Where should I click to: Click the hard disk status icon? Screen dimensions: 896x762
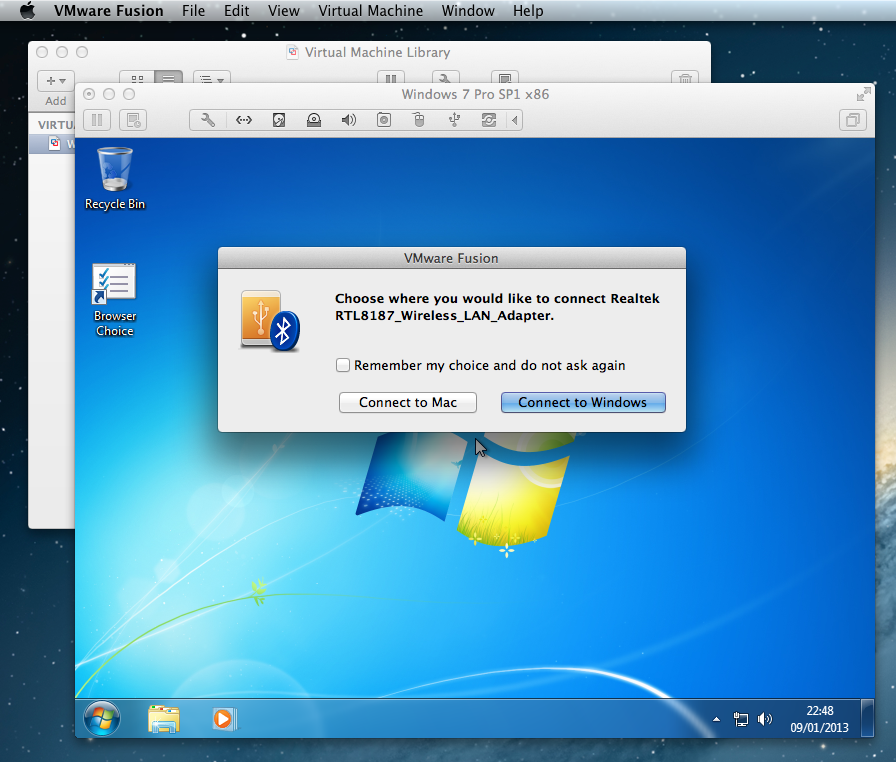[x=279, y=120]
